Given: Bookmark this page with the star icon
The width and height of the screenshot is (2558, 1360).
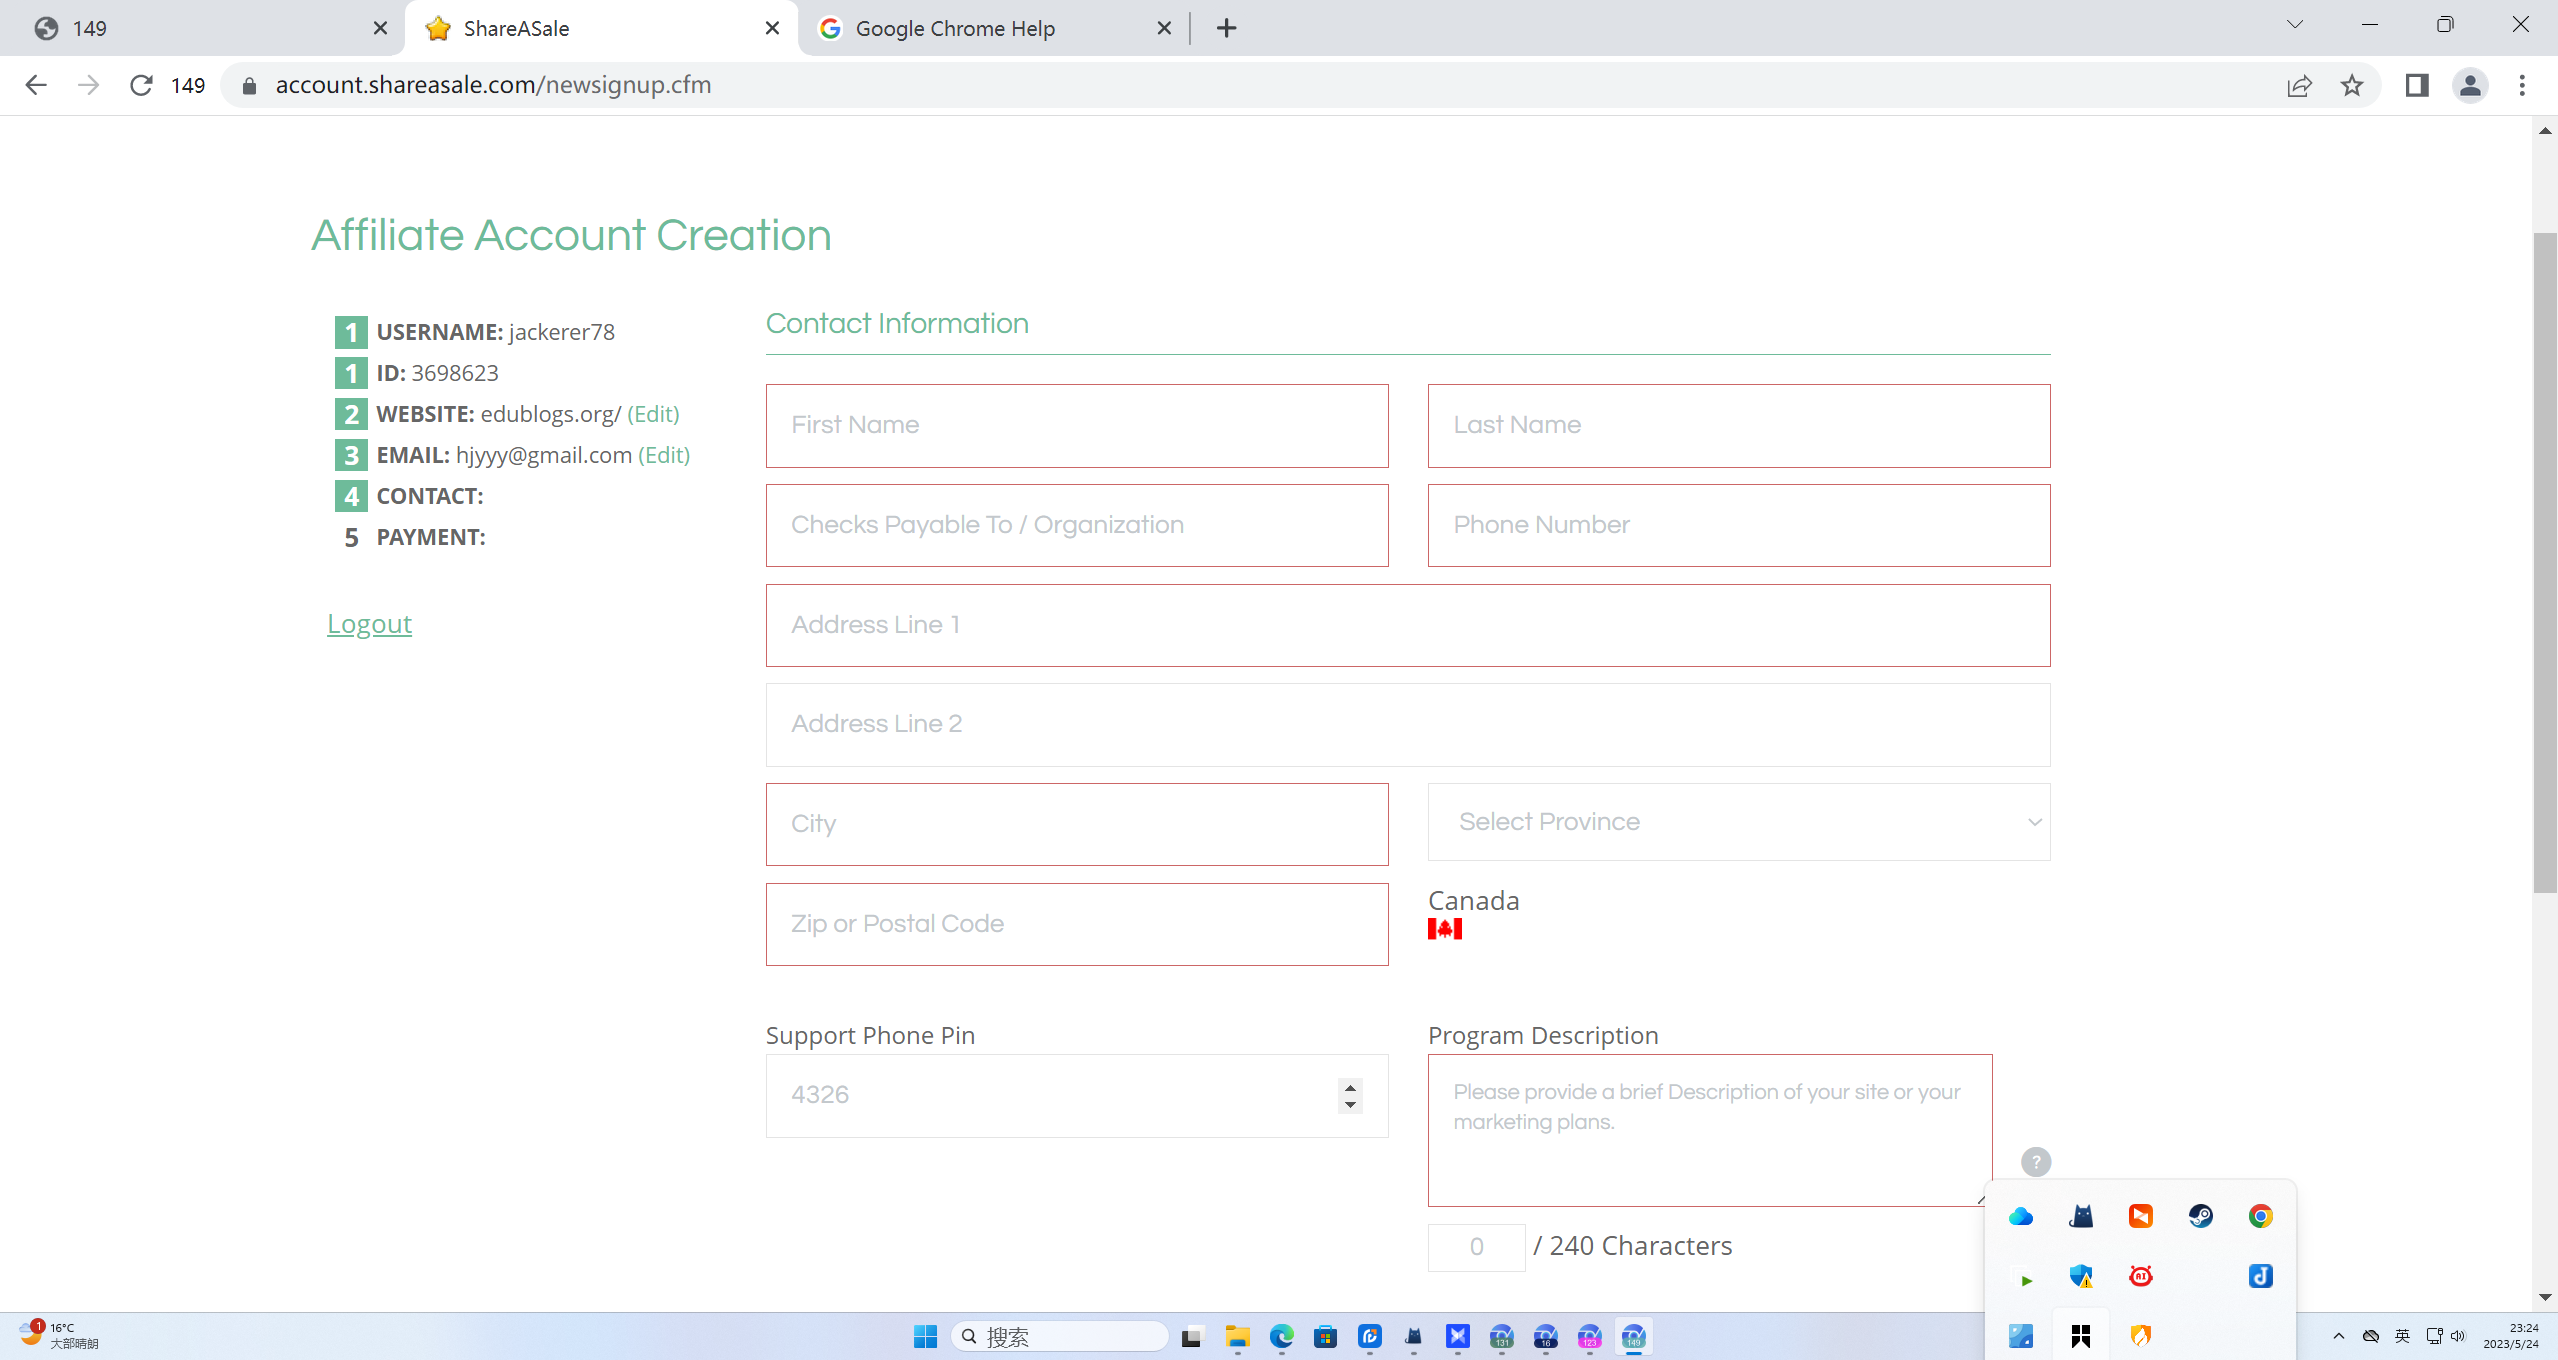Looking at the screenshot, I should point(2351,85).
